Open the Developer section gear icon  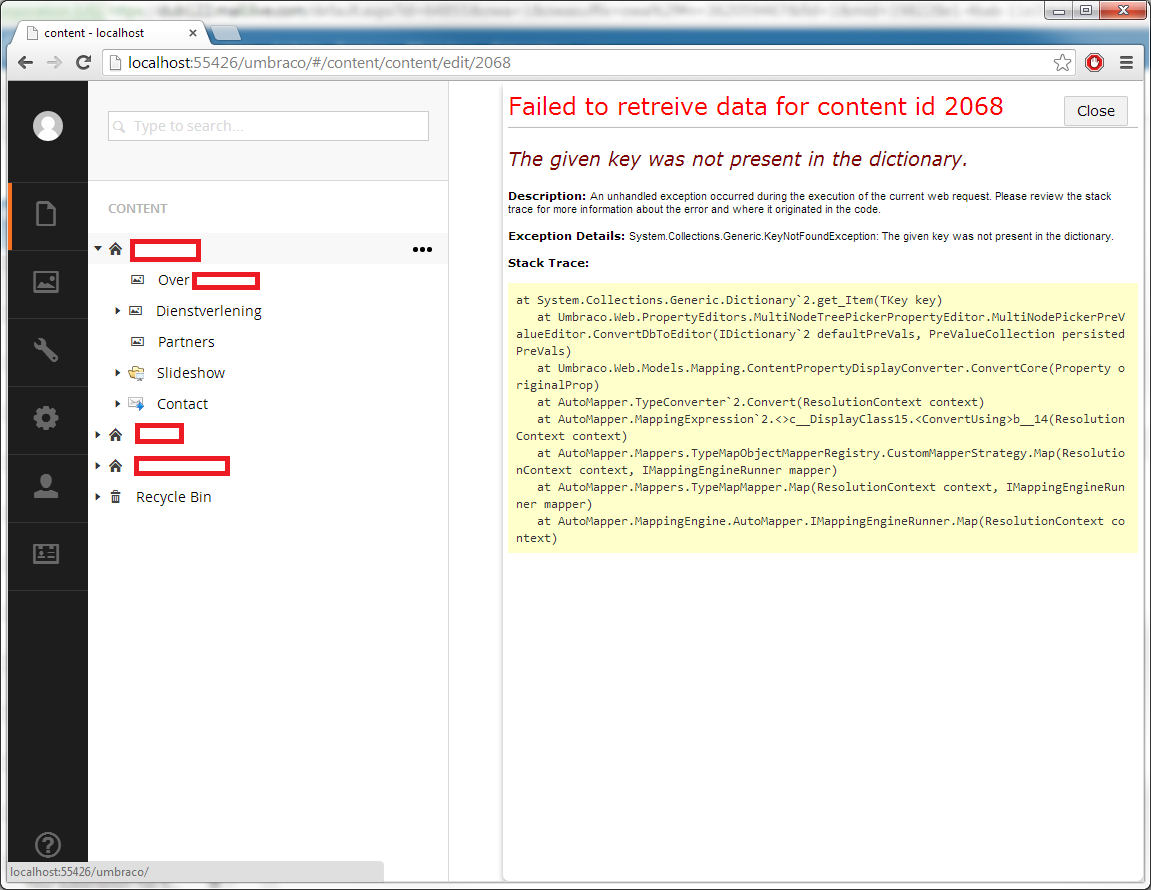(46, 418)
